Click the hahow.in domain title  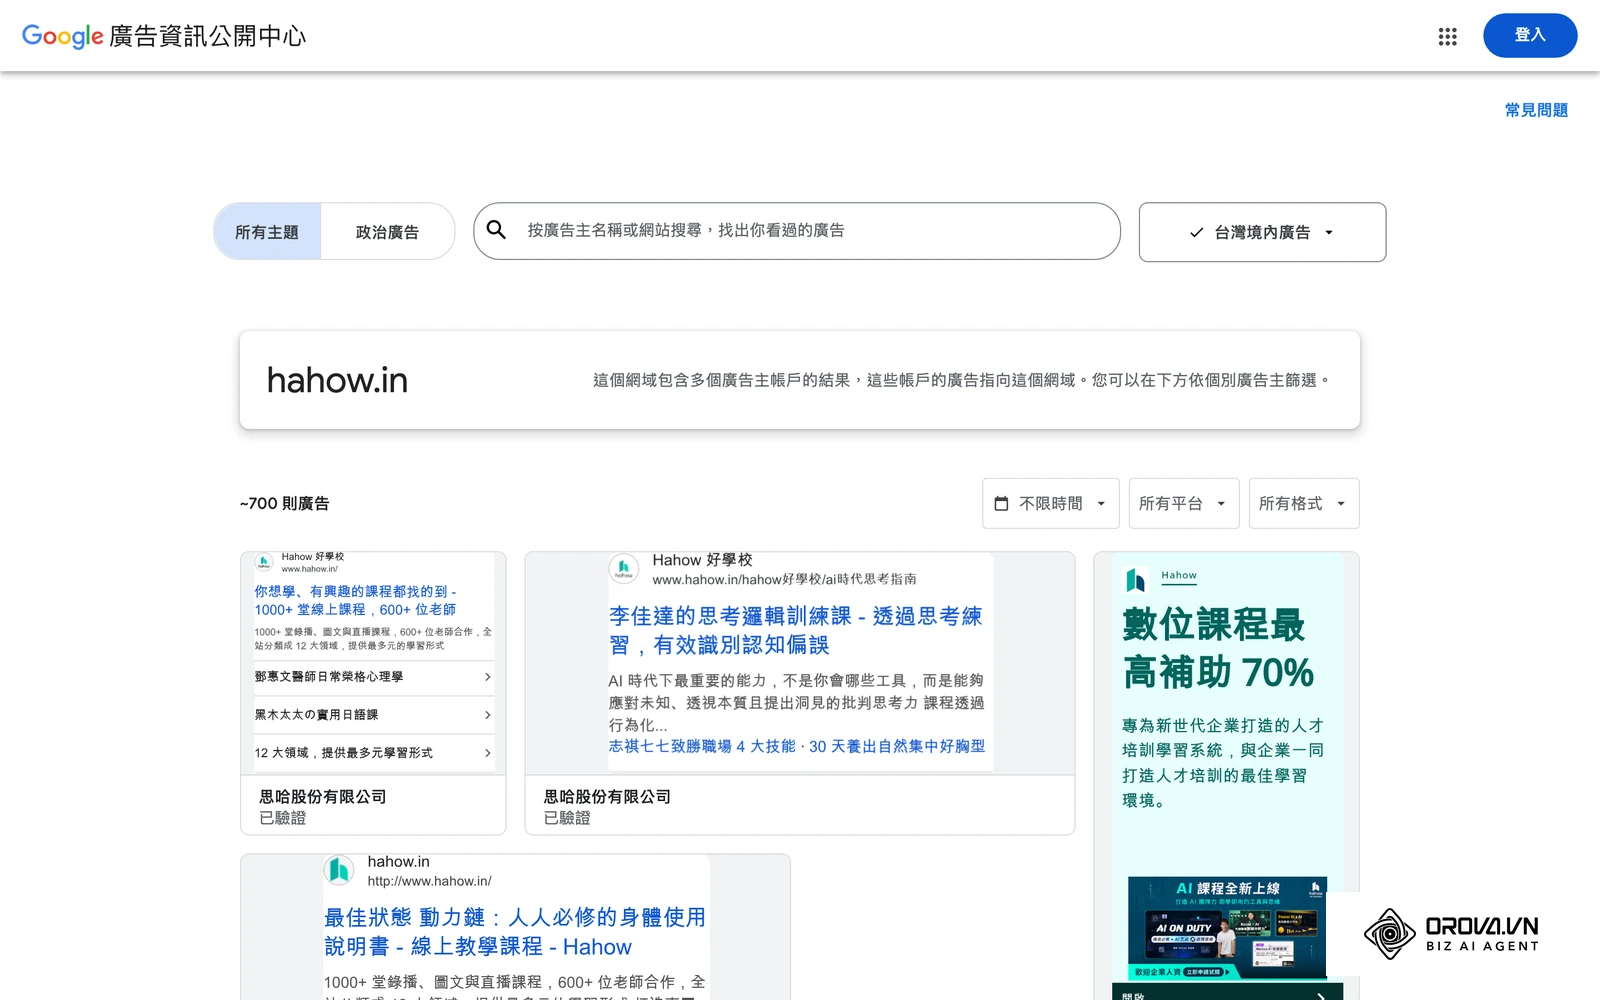[x=337, y=380]
